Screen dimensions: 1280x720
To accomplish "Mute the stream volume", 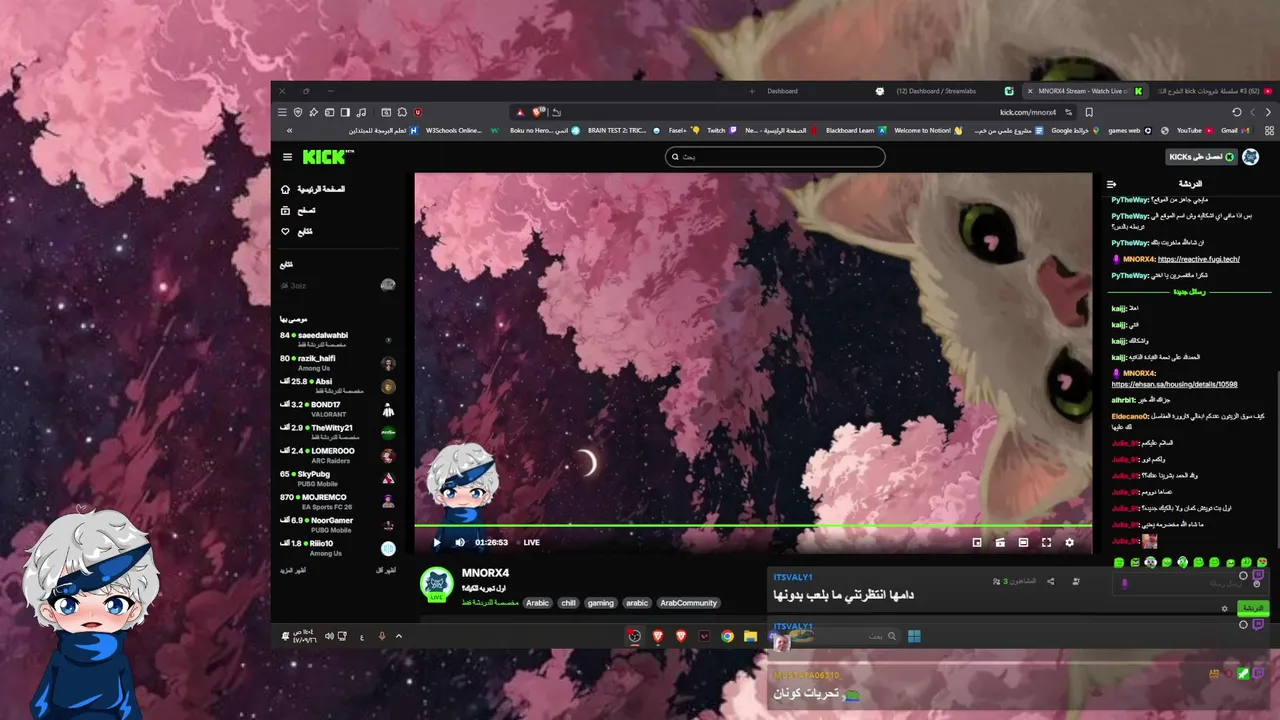I will click(460, 543).
